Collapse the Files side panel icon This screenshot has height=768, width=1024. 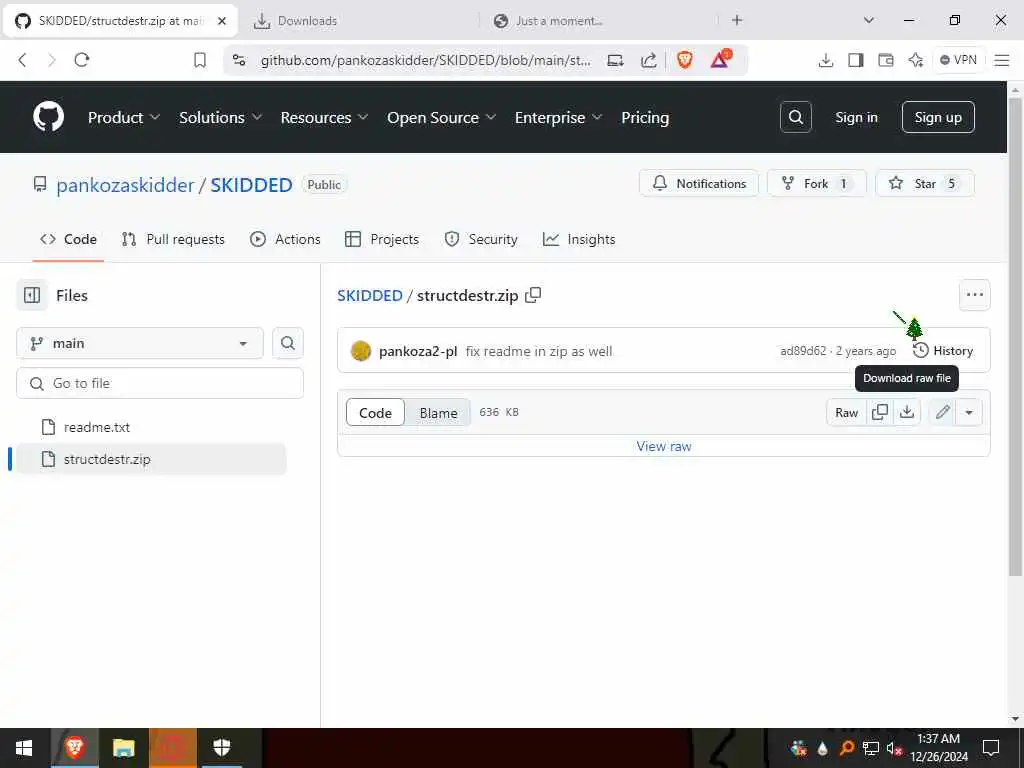tap(32, 295)
